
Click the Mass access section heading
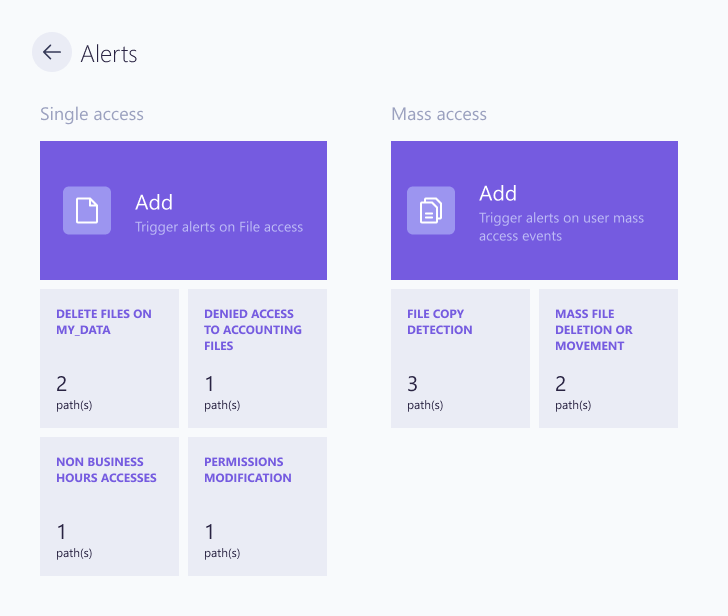tap(439, 114)
